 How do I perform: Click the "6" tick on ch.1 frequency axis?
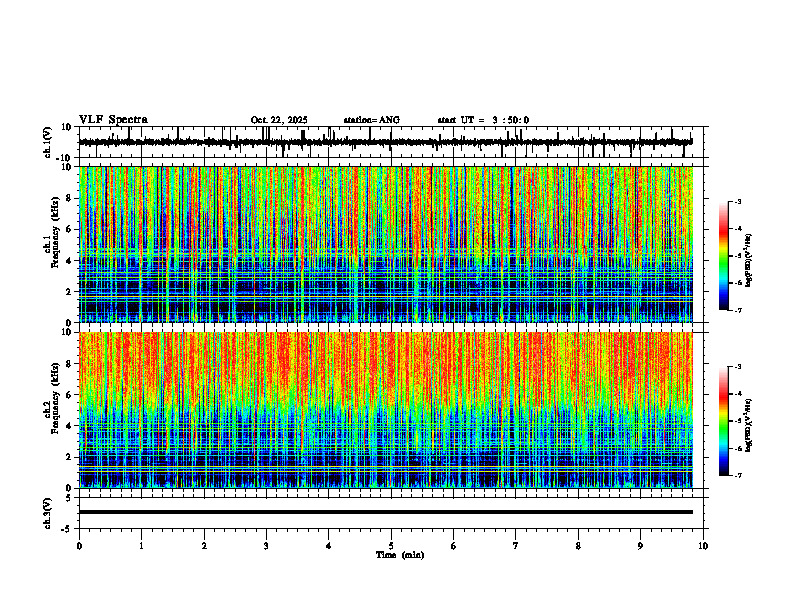[70, 229]
